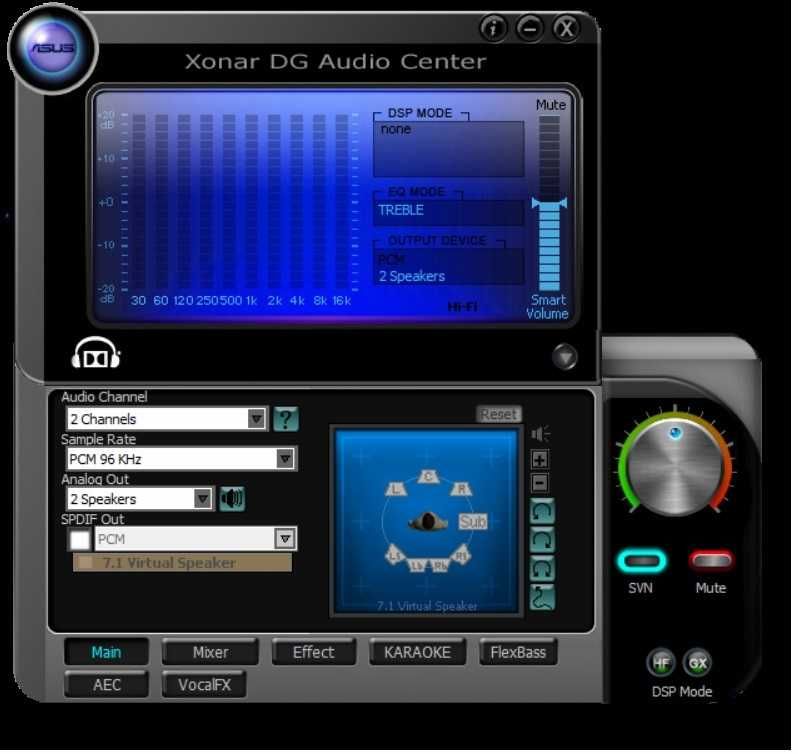
Task: Click the 1k equalizer band
Action: click(253, 204)
